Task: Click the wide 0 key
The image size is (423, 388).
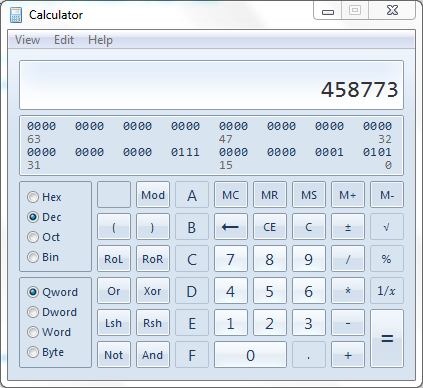Action: [x=250, y=355]
